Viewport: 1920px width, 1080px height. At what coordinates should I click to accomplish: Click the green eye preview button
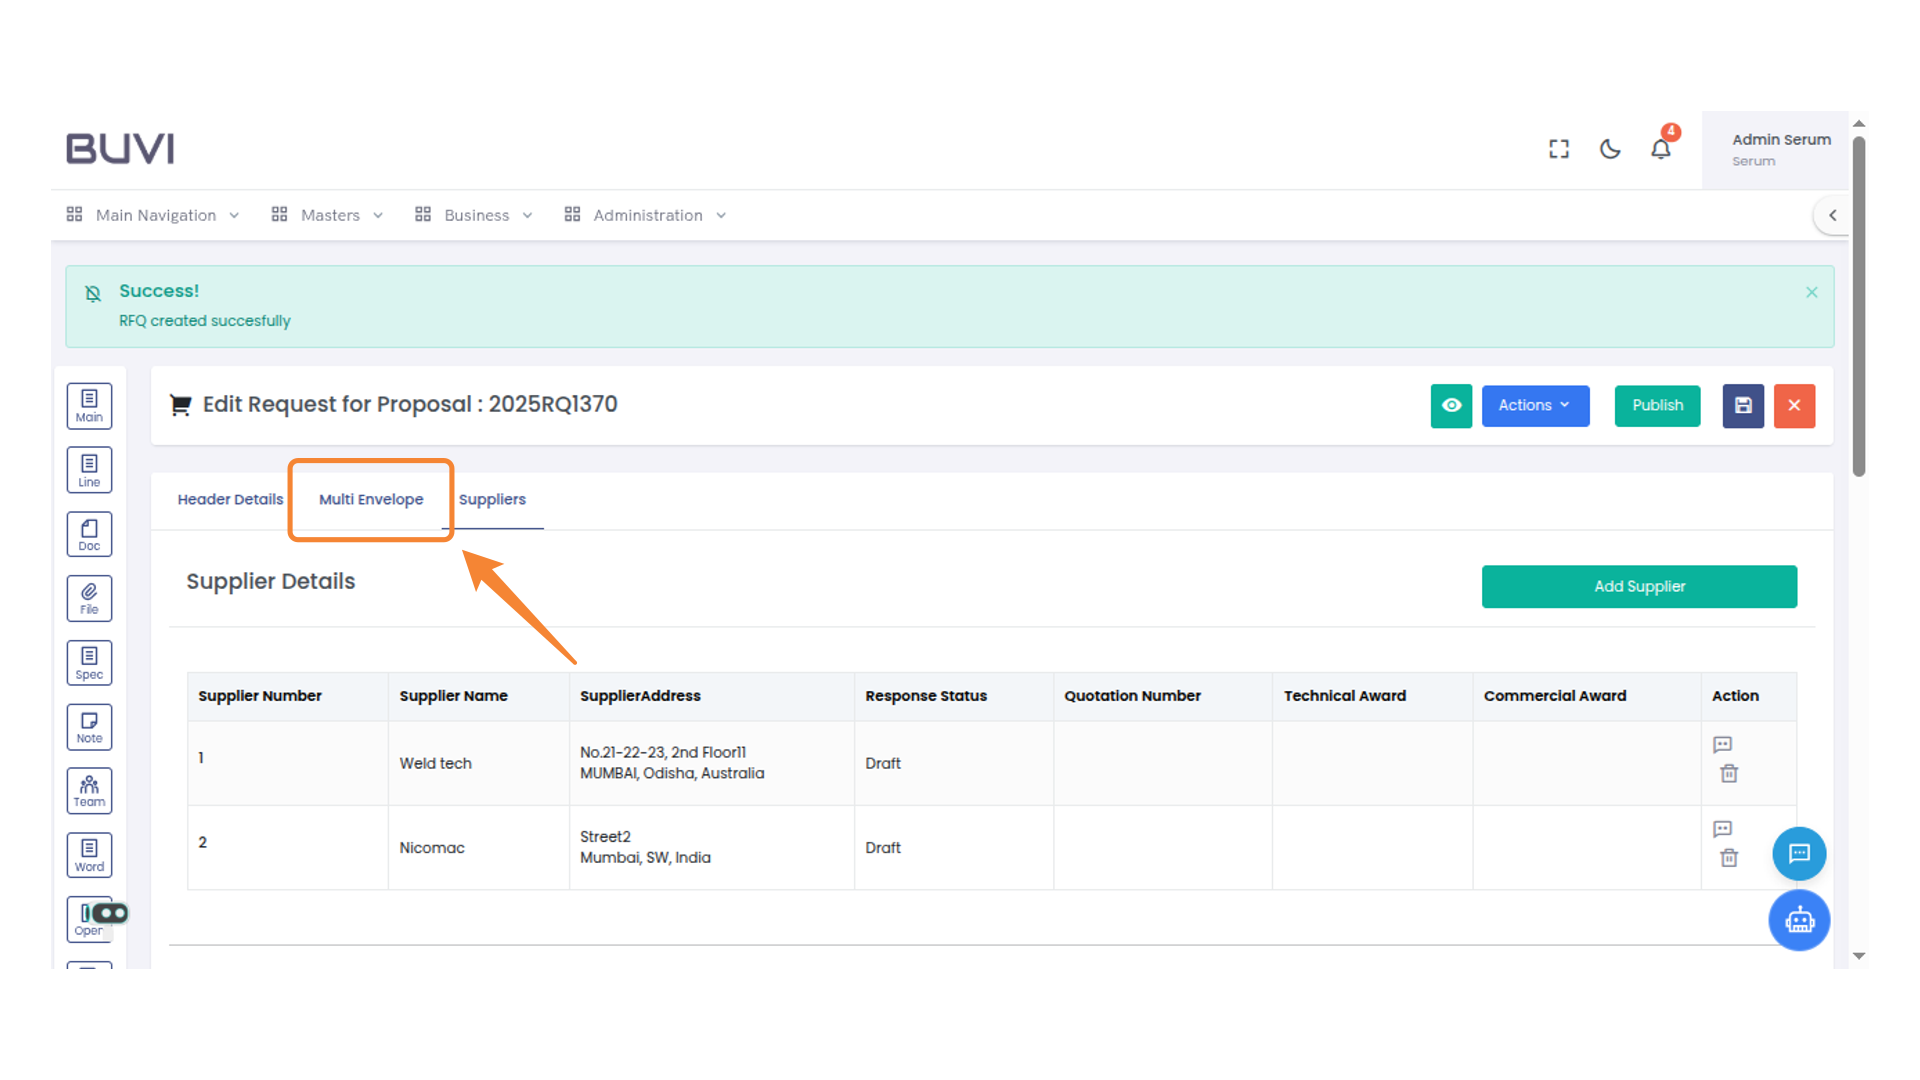click(x=1451, y=406)
